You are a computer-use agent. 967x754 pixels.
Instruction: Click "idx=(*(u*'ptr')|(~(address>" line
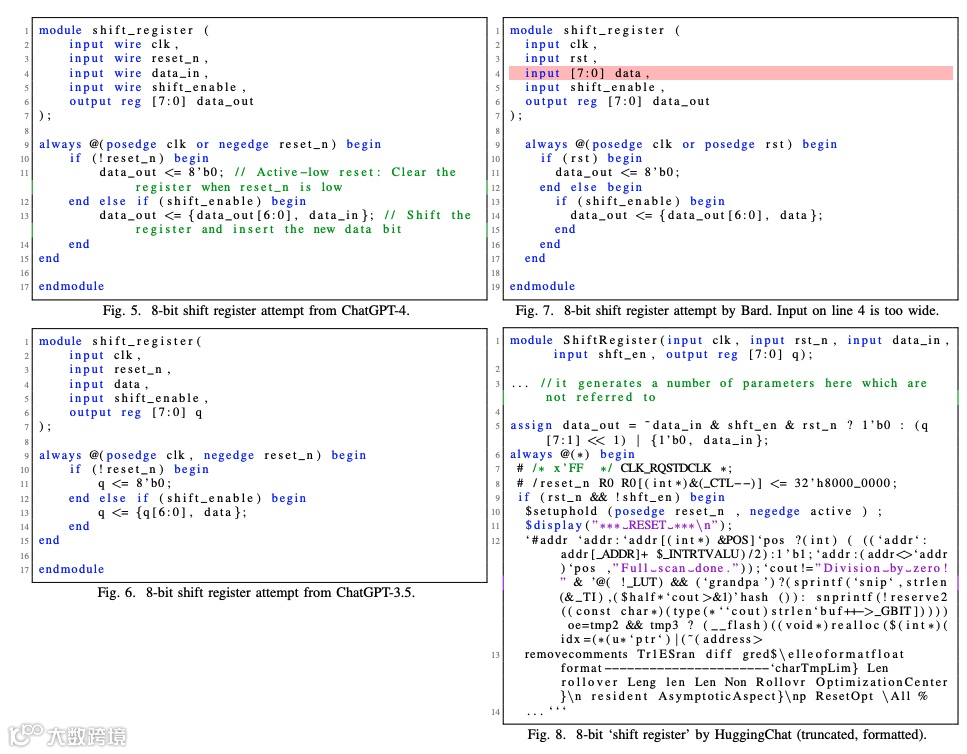(x=661, y=640)
